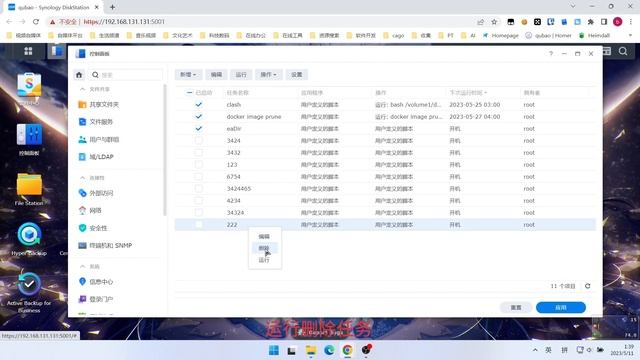
Task: Share this page via address bar icon
Action: (480, 22)
